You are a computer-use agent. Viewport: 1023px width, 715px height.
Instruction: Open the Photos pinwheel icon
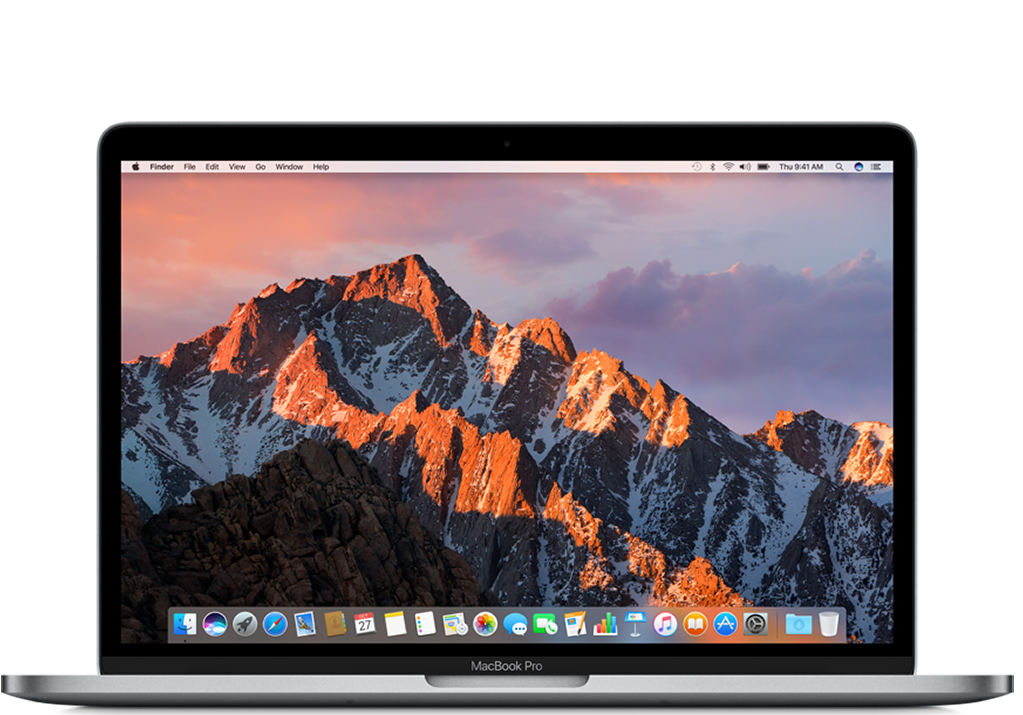[x=485, y=624]
